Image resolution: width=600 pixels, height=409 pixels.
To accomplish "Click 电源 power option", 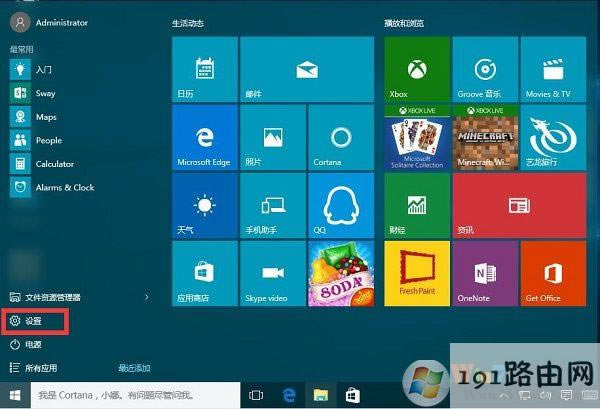I will pyautogui.click(x=34, y=344).
